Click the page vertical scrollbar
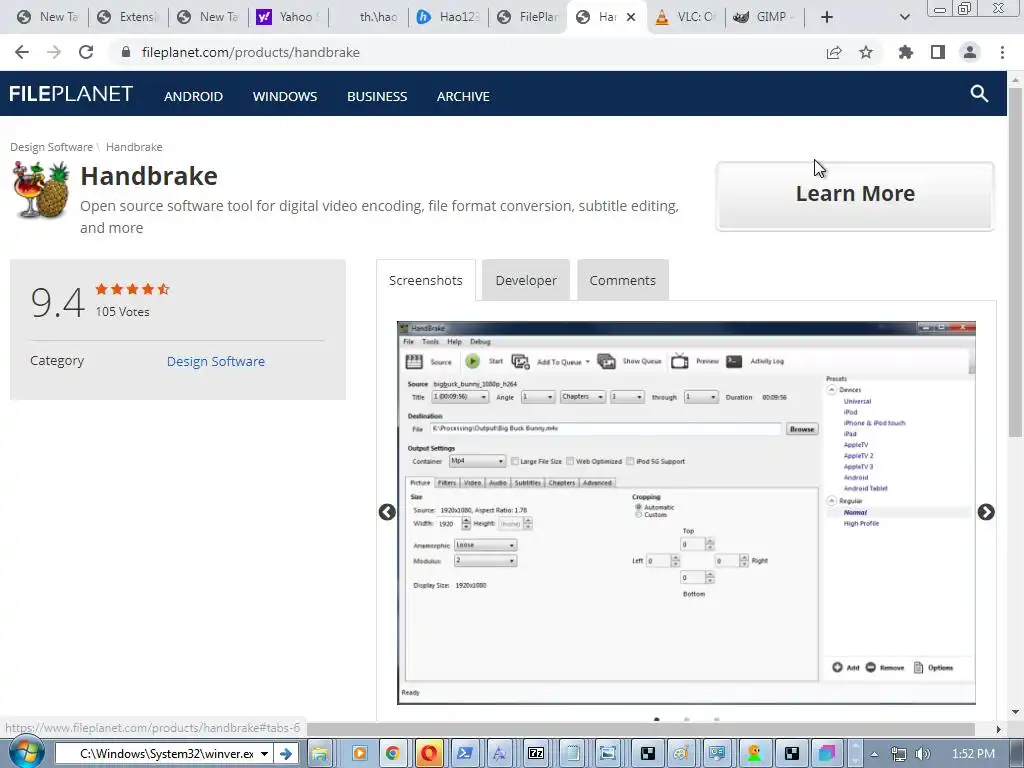The width and height of the screenshot is (1024, 768). coord(1015,261)
